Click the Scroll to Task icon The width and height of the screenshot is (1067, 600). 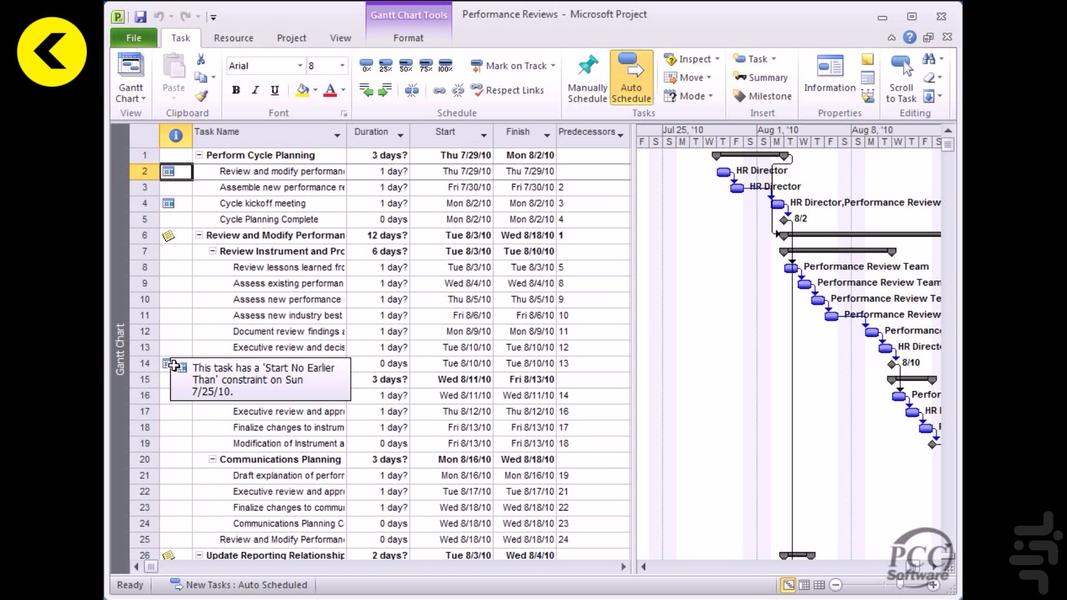coord(901,67)
